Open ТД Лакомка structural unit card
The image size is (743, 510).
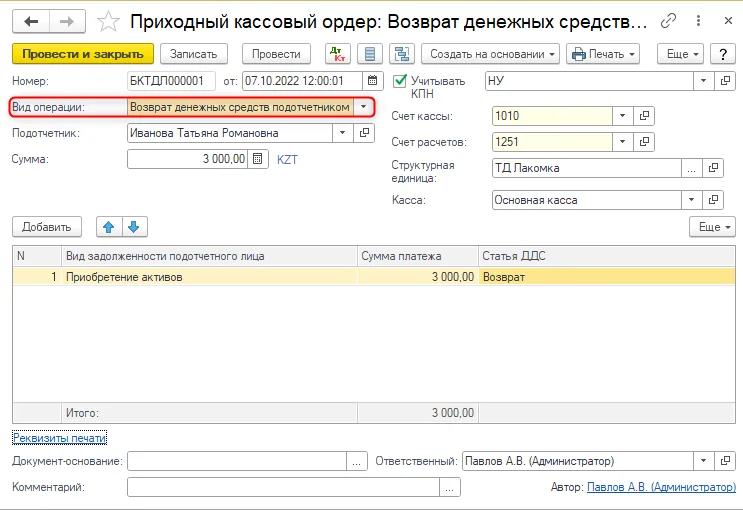click(713, 168)
